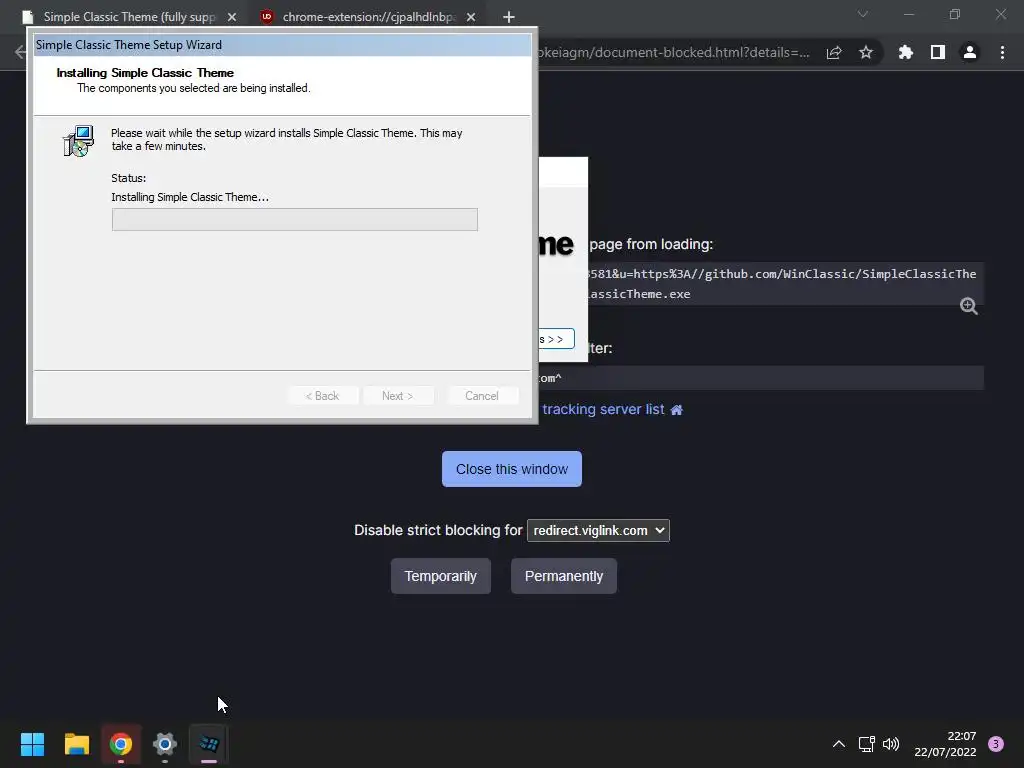Open volume speaker tray icon

tap(891, 744)
